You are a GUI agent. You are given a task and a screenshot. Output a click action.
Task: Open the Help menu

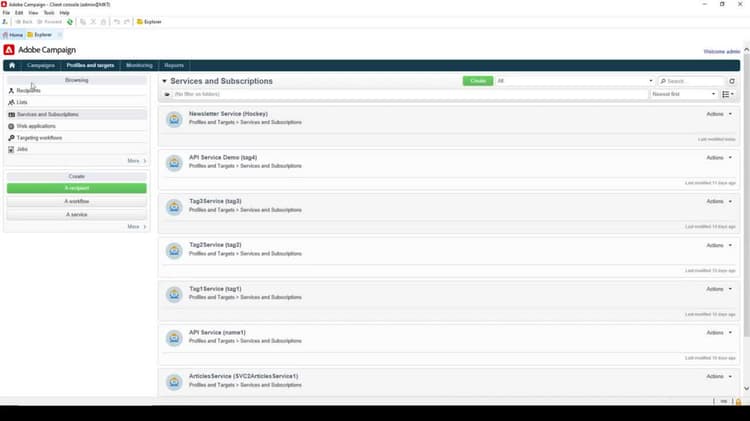pyautogui.click(x=65, y=13)
